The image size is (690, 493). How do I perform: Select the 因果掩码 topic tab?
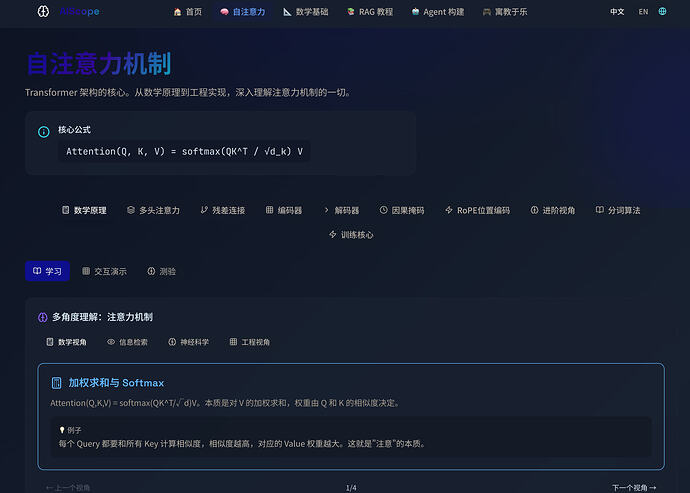coord(402,210)
